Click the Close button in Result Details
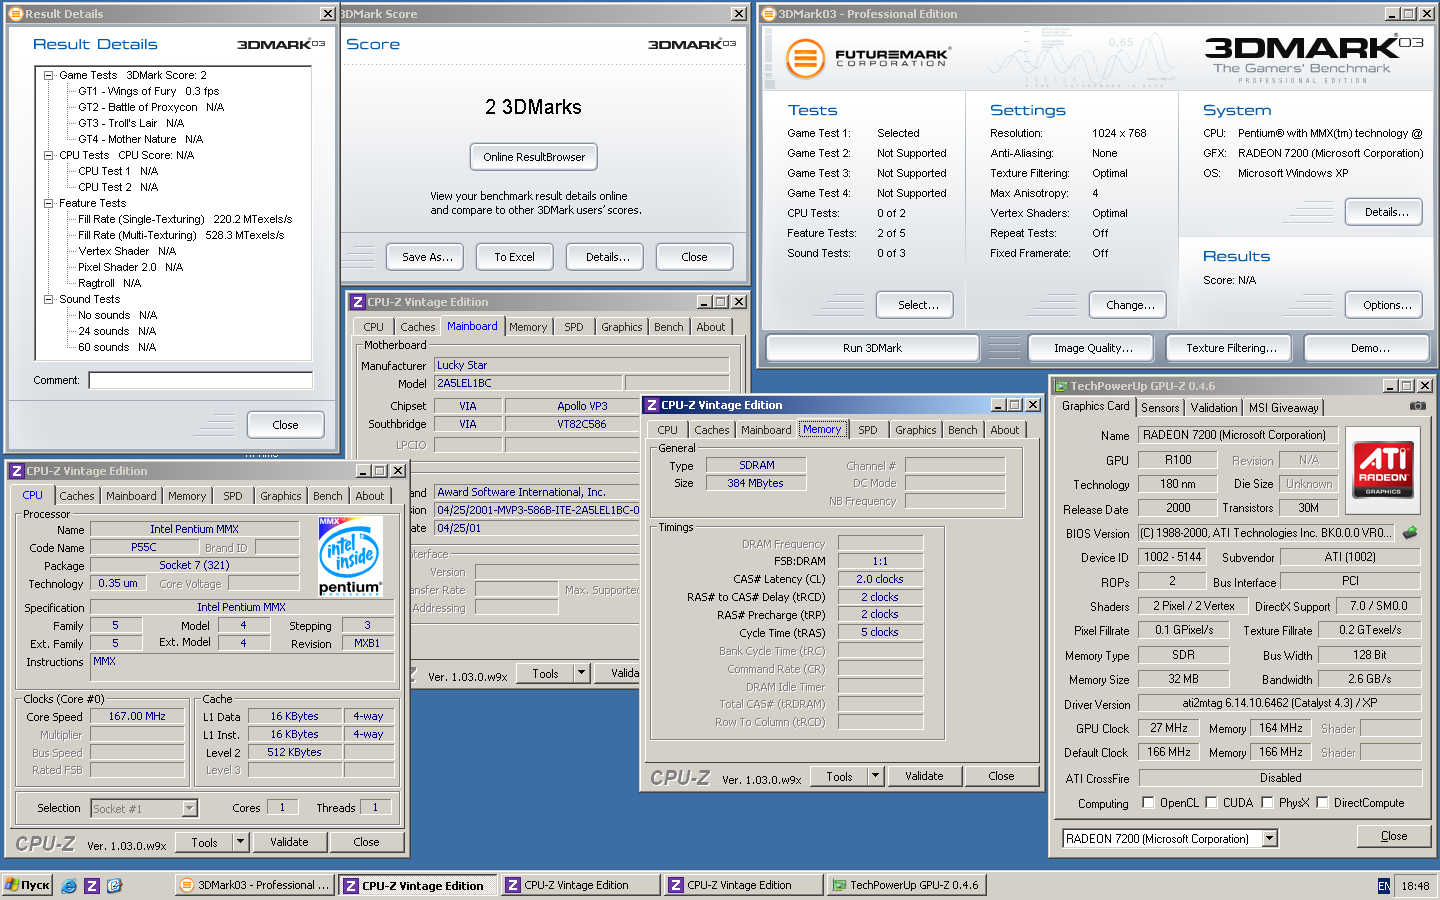1440x900 pixels. click(285, 425)
